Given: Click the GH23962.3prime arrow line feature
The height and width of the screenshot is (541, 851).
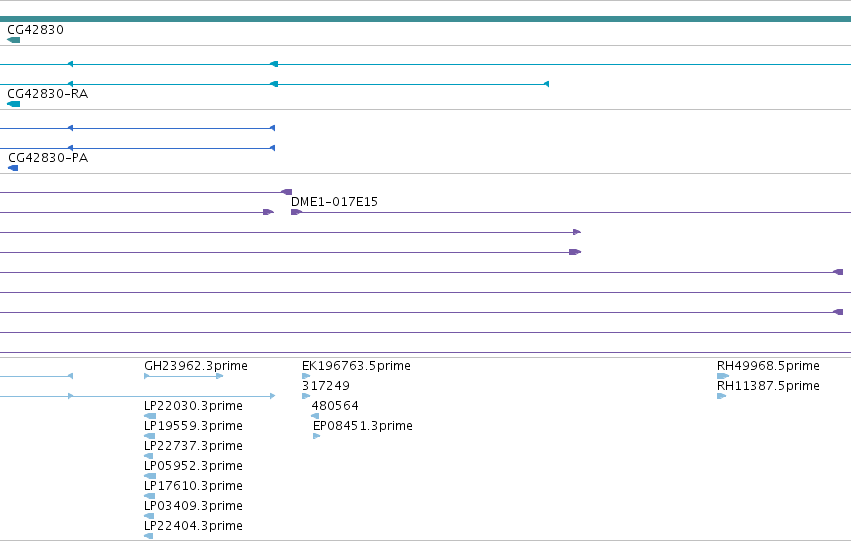Looking at the screenshot, I should [183, 376].
